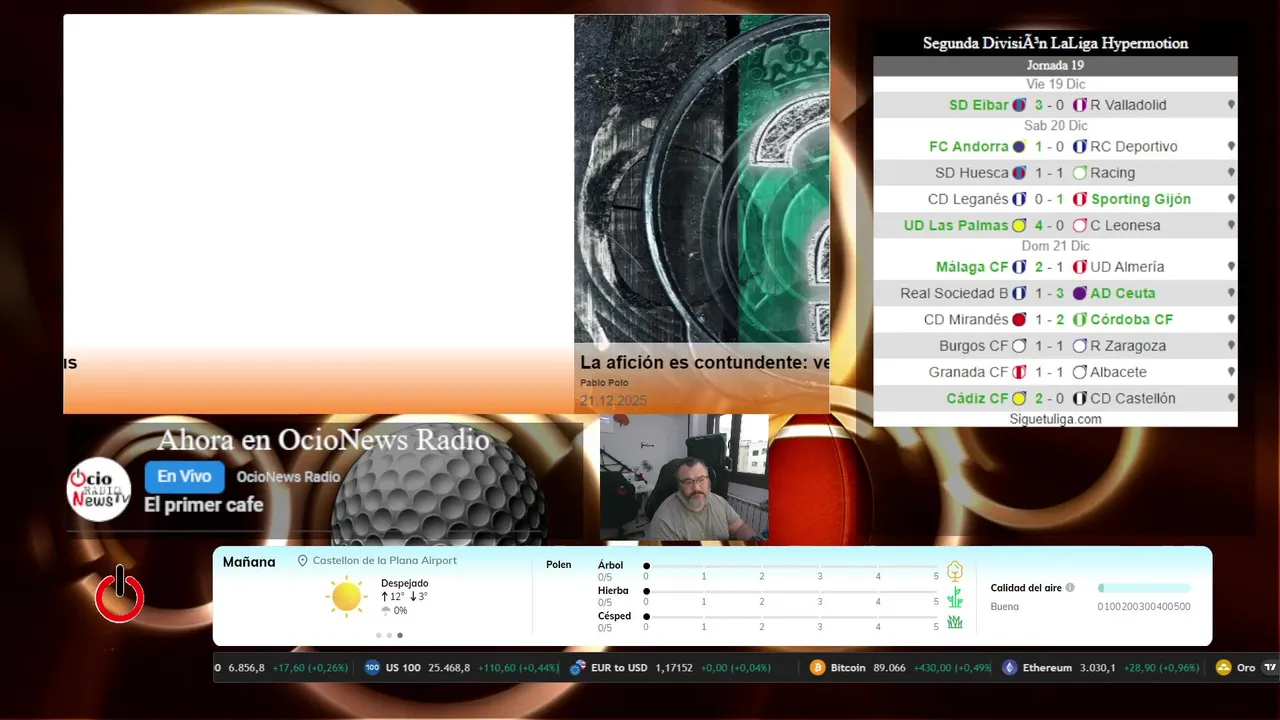Click the R Valladolid team crest
The image size is (1280, 720).
tap(1080, 105)
